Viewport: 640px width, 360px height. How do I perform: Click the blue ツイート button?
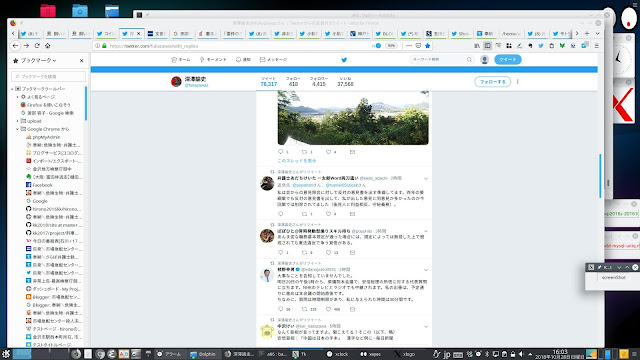(x=508, y=60)
